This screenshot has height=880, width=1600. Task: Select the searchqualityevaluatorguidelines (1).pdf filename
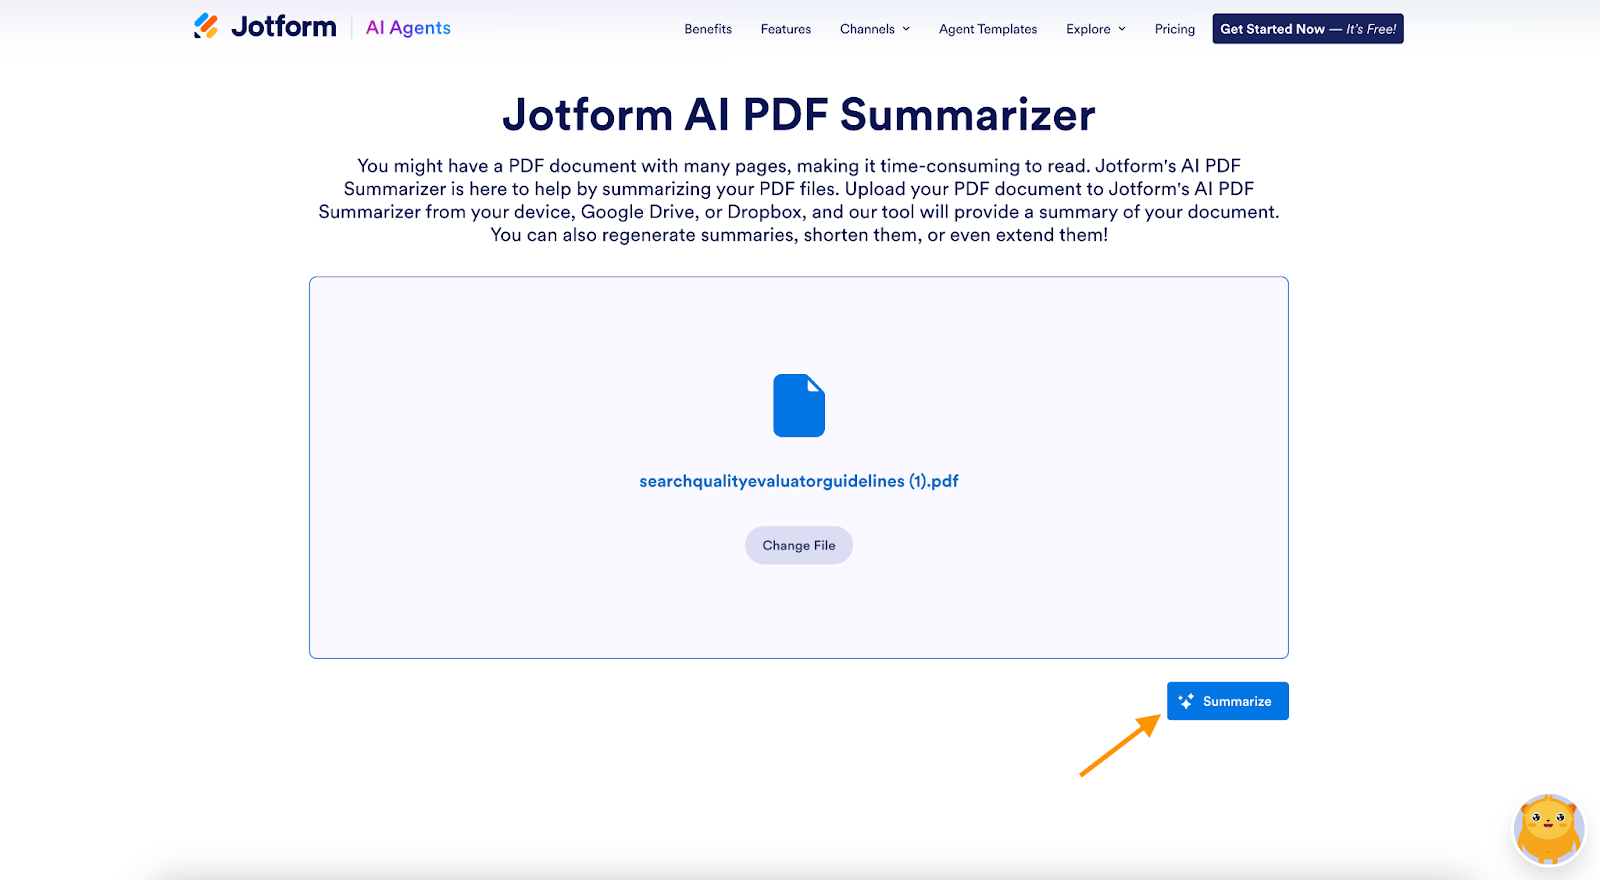pos(799,481)
